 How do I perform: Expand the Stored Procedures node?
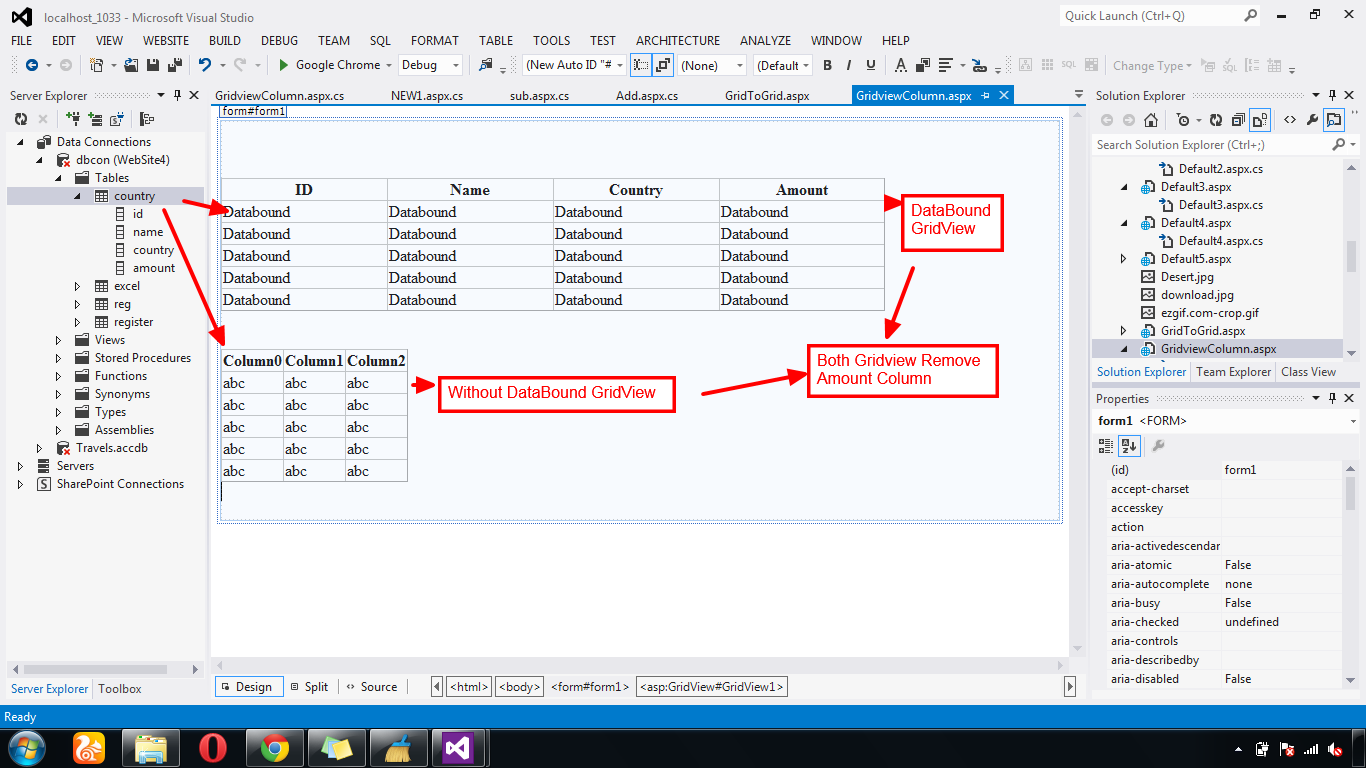pos(57,357)
